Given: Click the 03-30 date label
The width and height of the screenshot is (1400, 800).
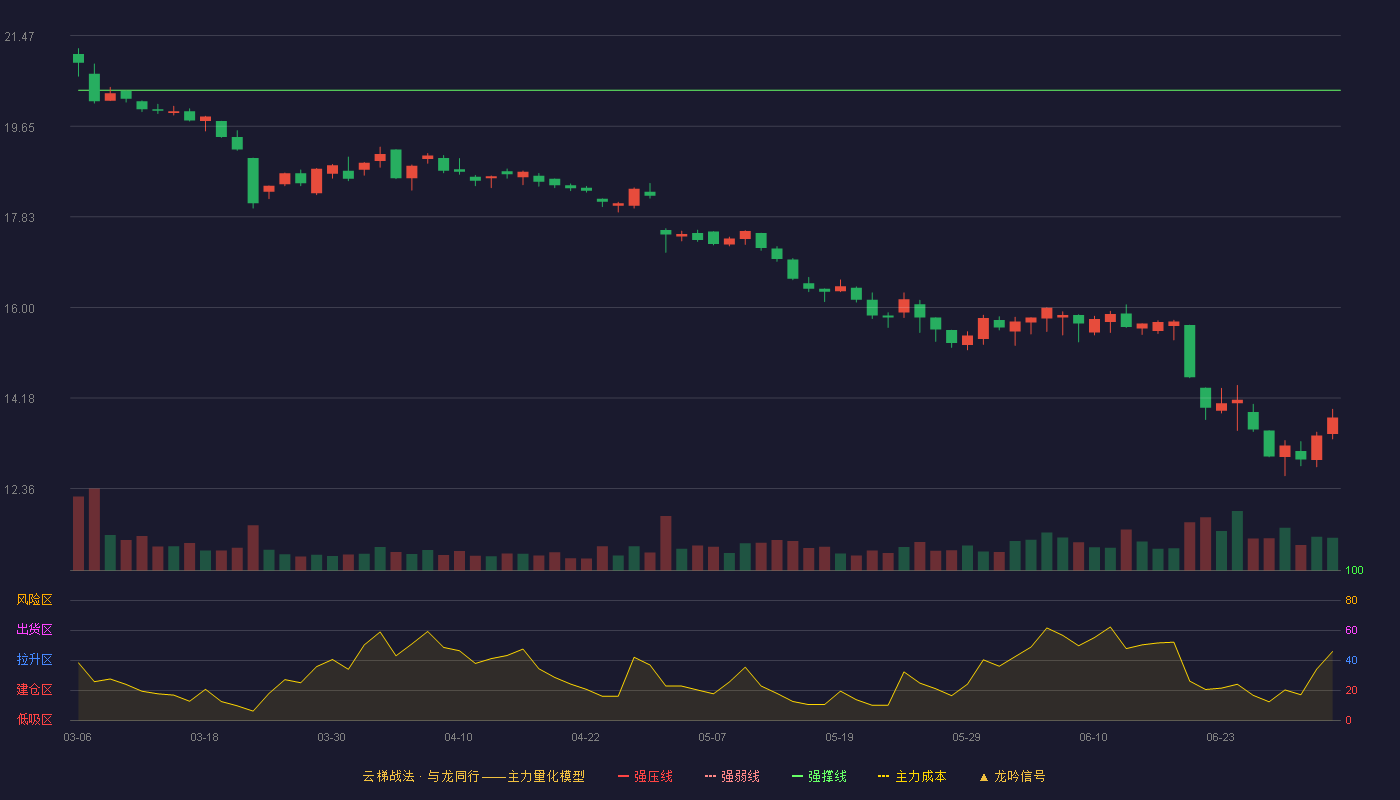Looking at the screenshot, I should click(x=331, y=737).
